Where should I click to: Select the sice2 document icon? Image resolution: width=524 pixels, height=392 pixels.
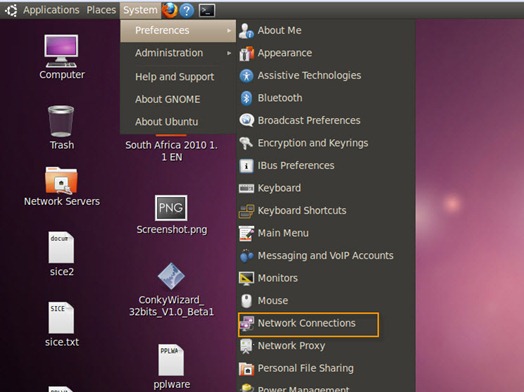pos(61,247)
